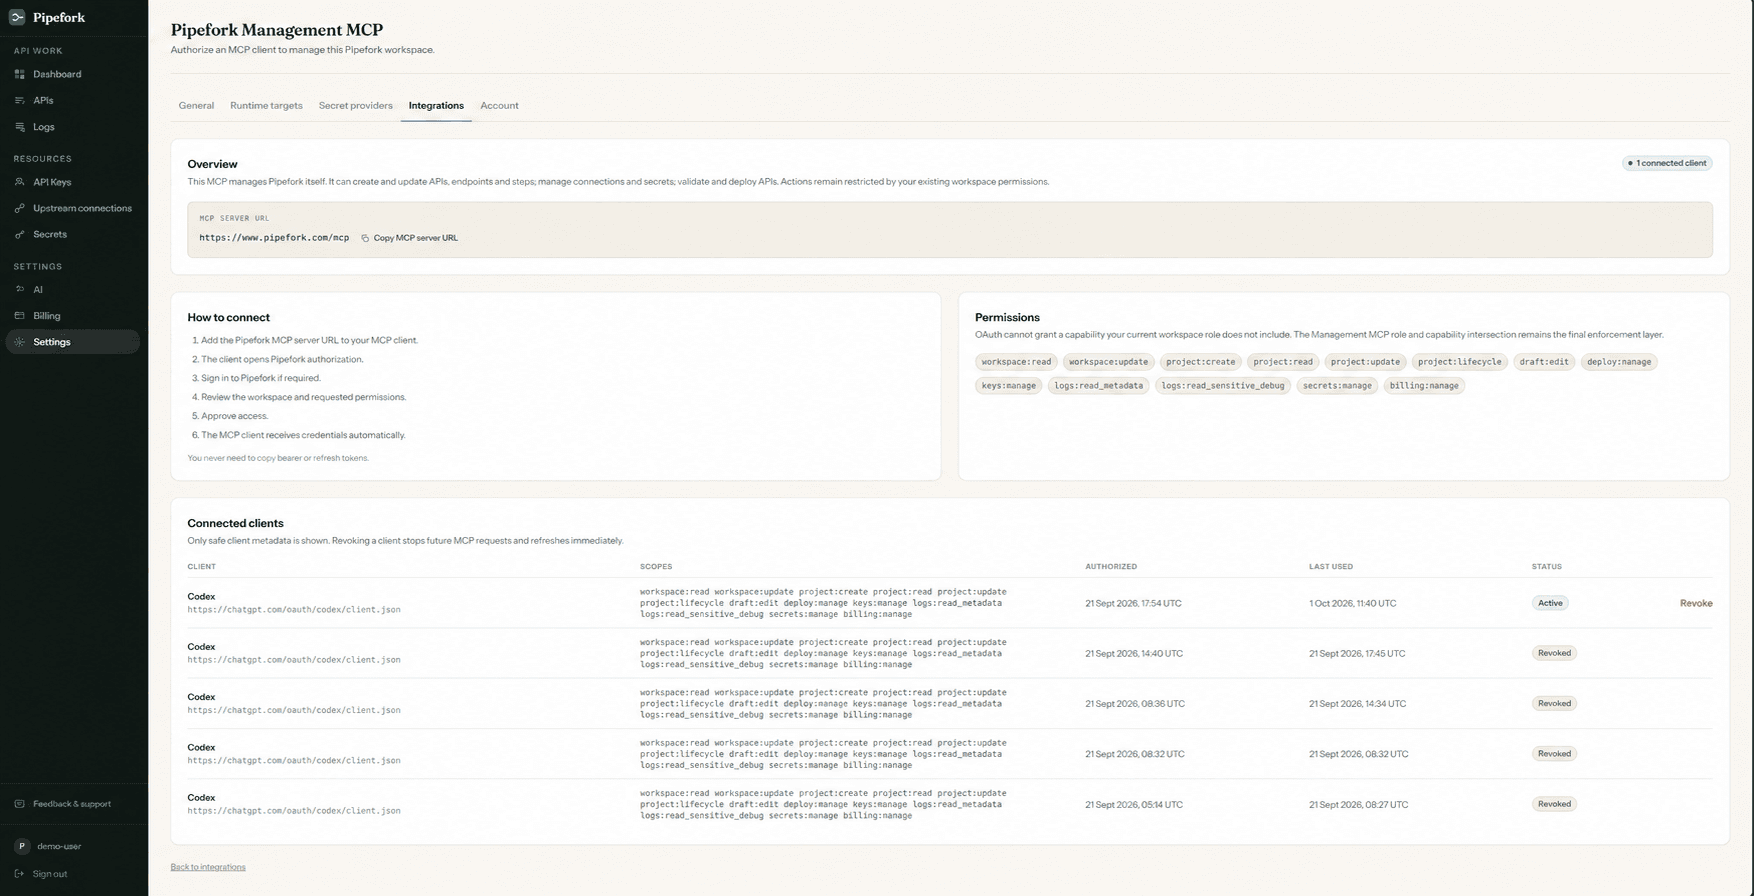Click the APIs sidebar icon

click(x=19, y=100)
